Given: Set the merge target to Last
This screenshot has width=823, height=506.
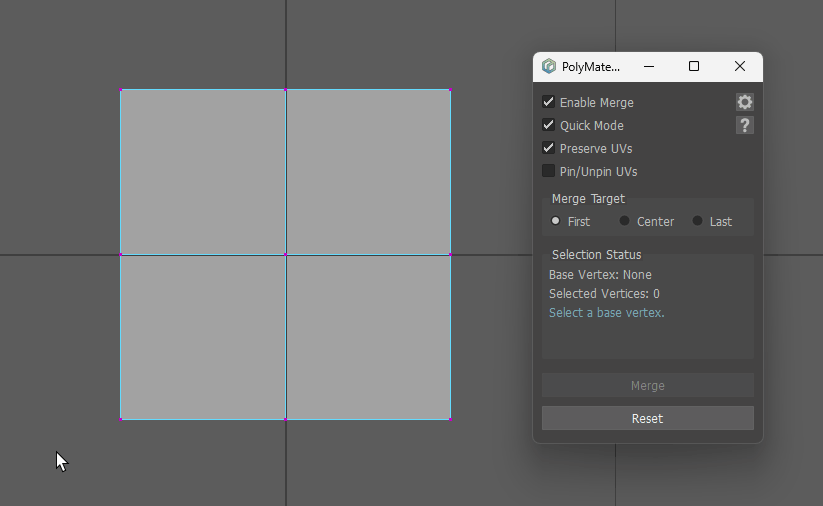Looking at the screenshot, I should click(698, 221).
